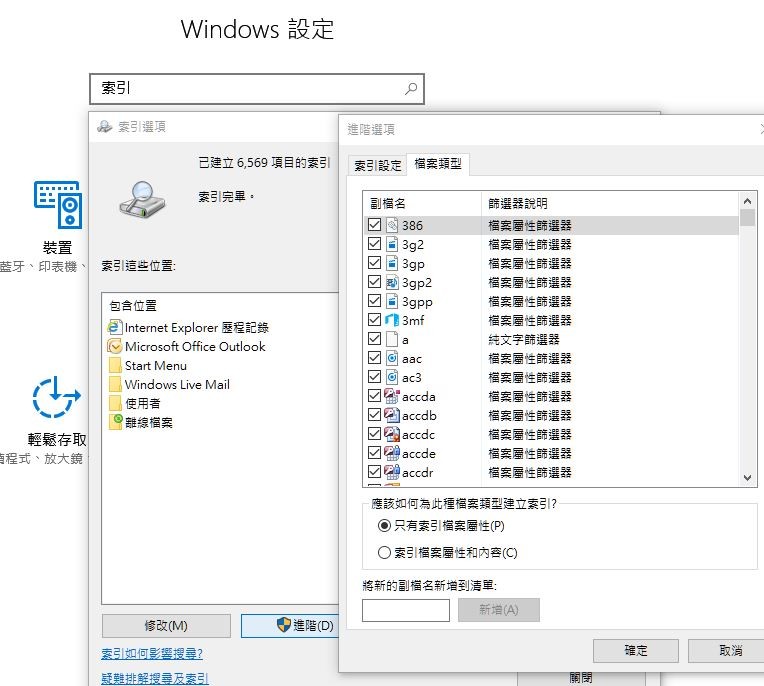764x686 pixels.
Task: Click the 新增(A) button
Action: (x=498, y=610)
